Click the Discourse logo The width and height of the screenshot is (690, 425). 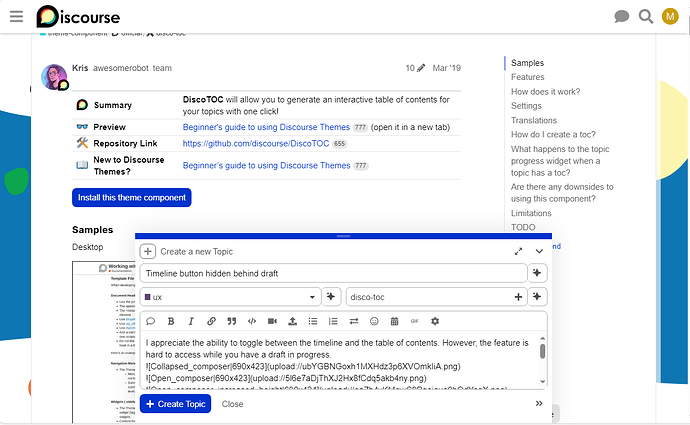[x=78, y=17]
